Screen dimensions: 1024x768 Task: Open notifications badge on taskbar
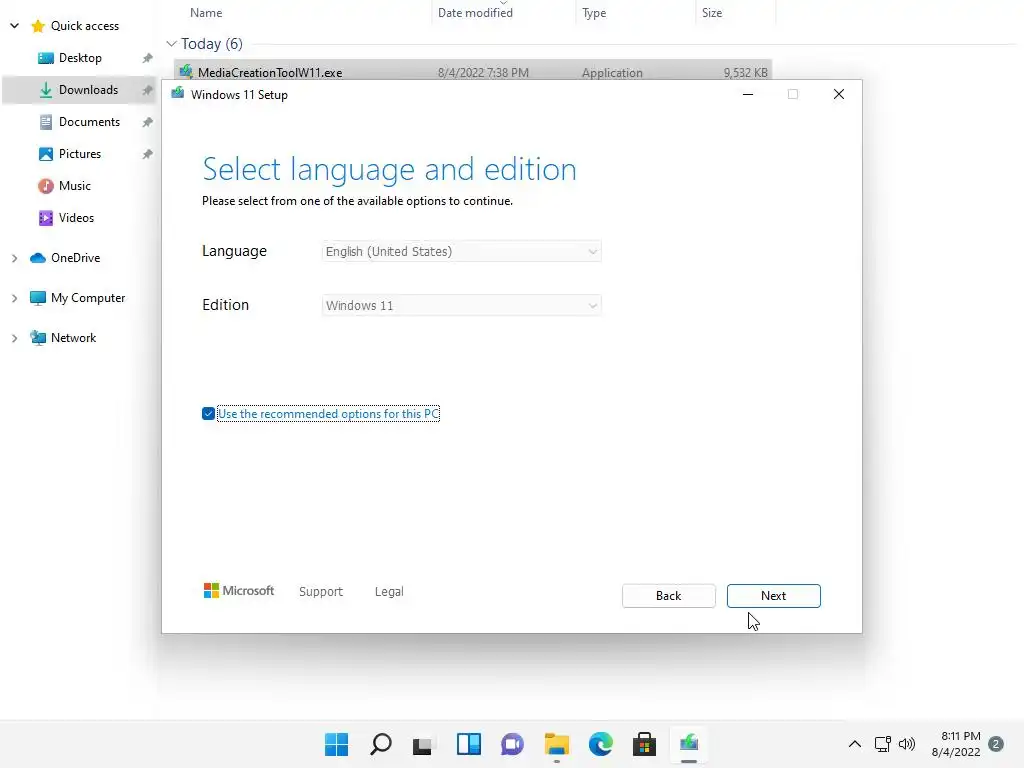click(996, 744)
